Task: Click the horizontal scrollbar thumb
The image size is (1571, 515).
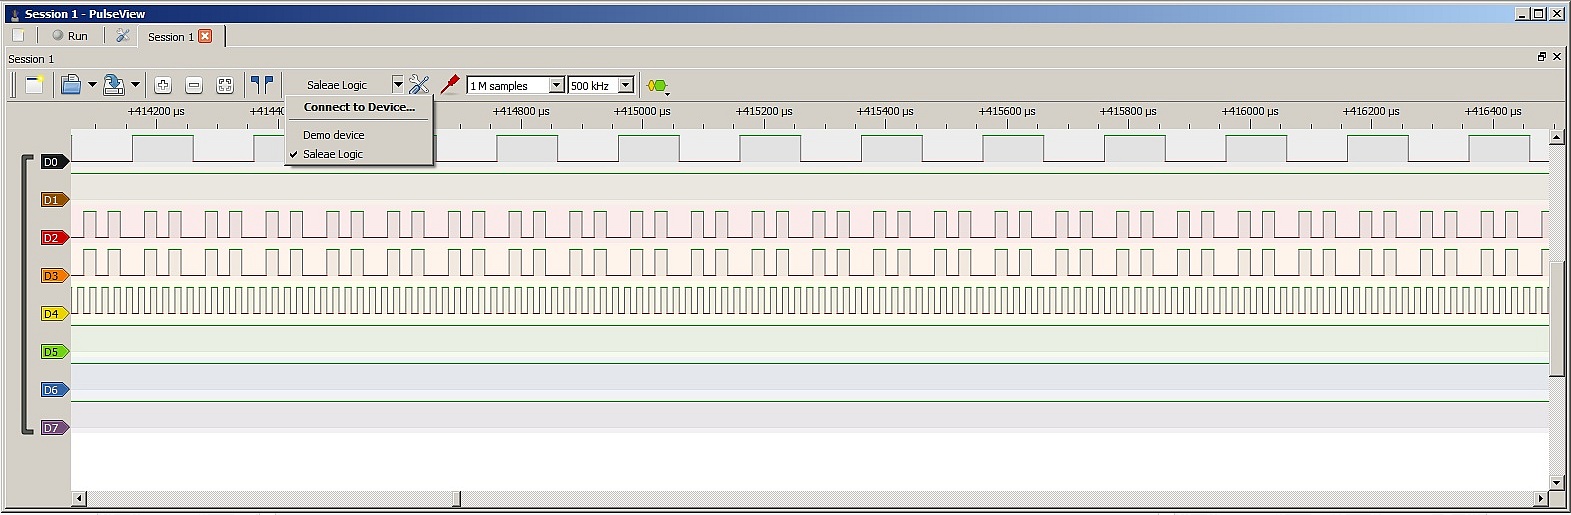Action: coord(457,498)
